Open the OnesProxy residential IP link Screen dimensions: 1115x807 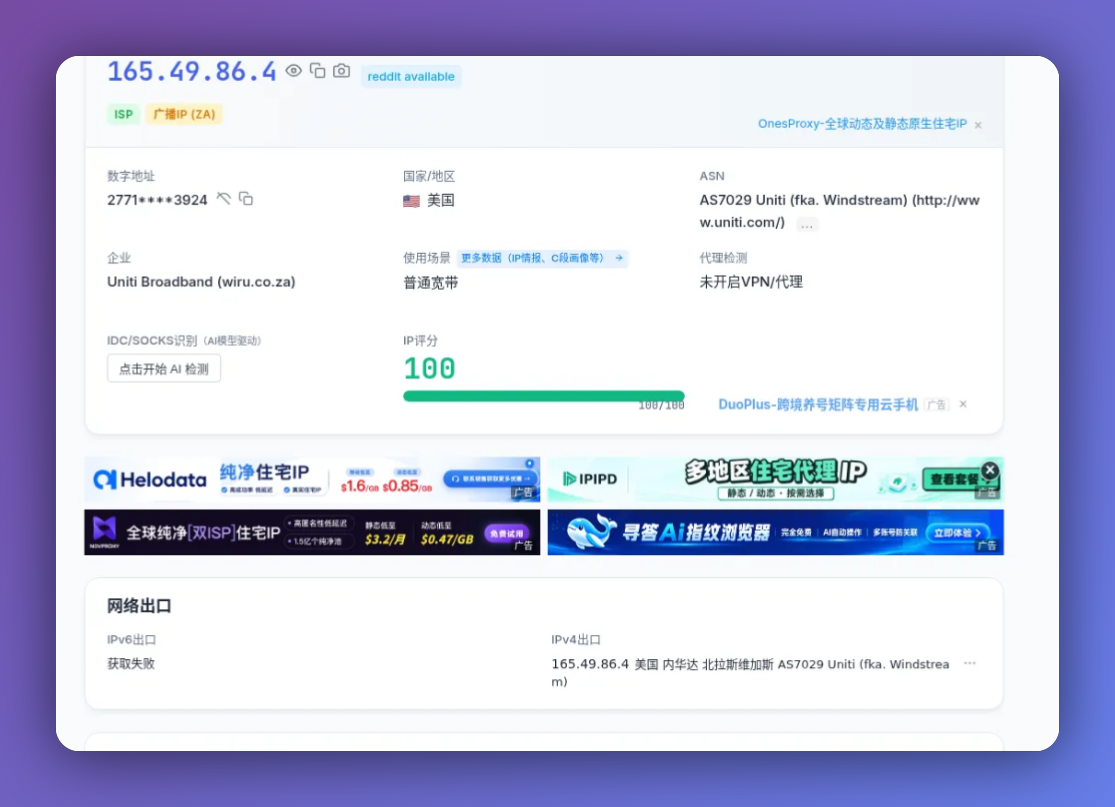pos(862,124)
